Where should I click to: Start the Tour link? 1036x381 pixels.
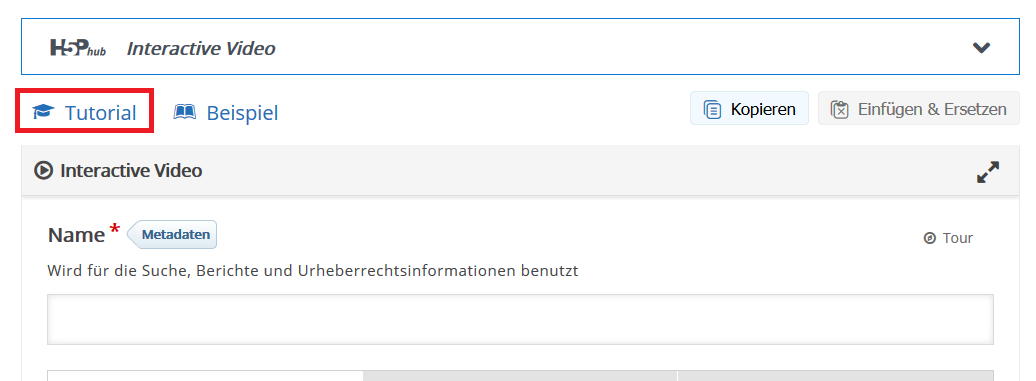tap(948, 238)
